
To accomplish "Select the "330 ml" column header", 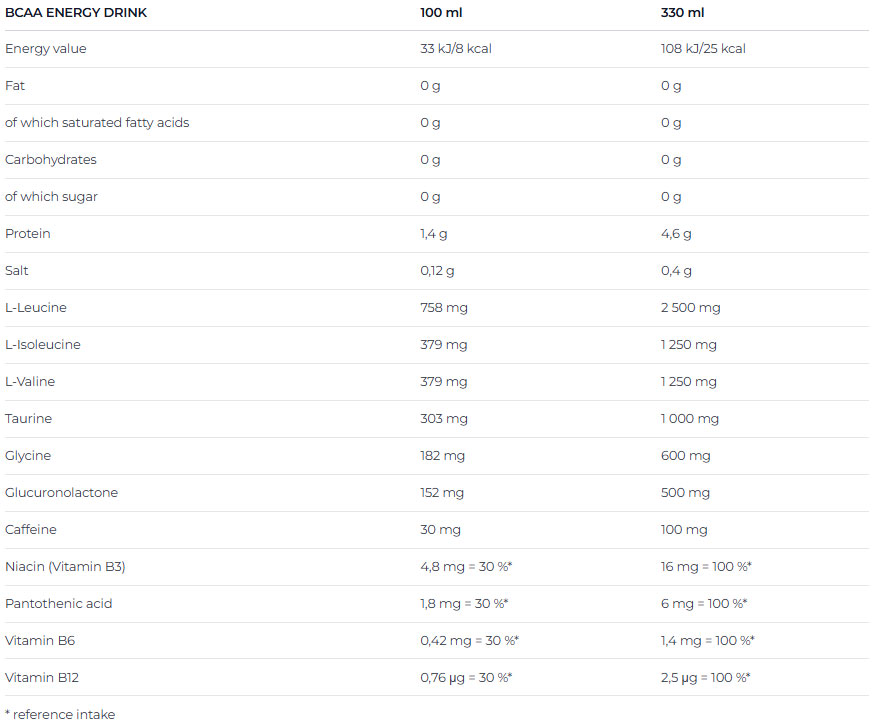I will click(x=682, y=12).
